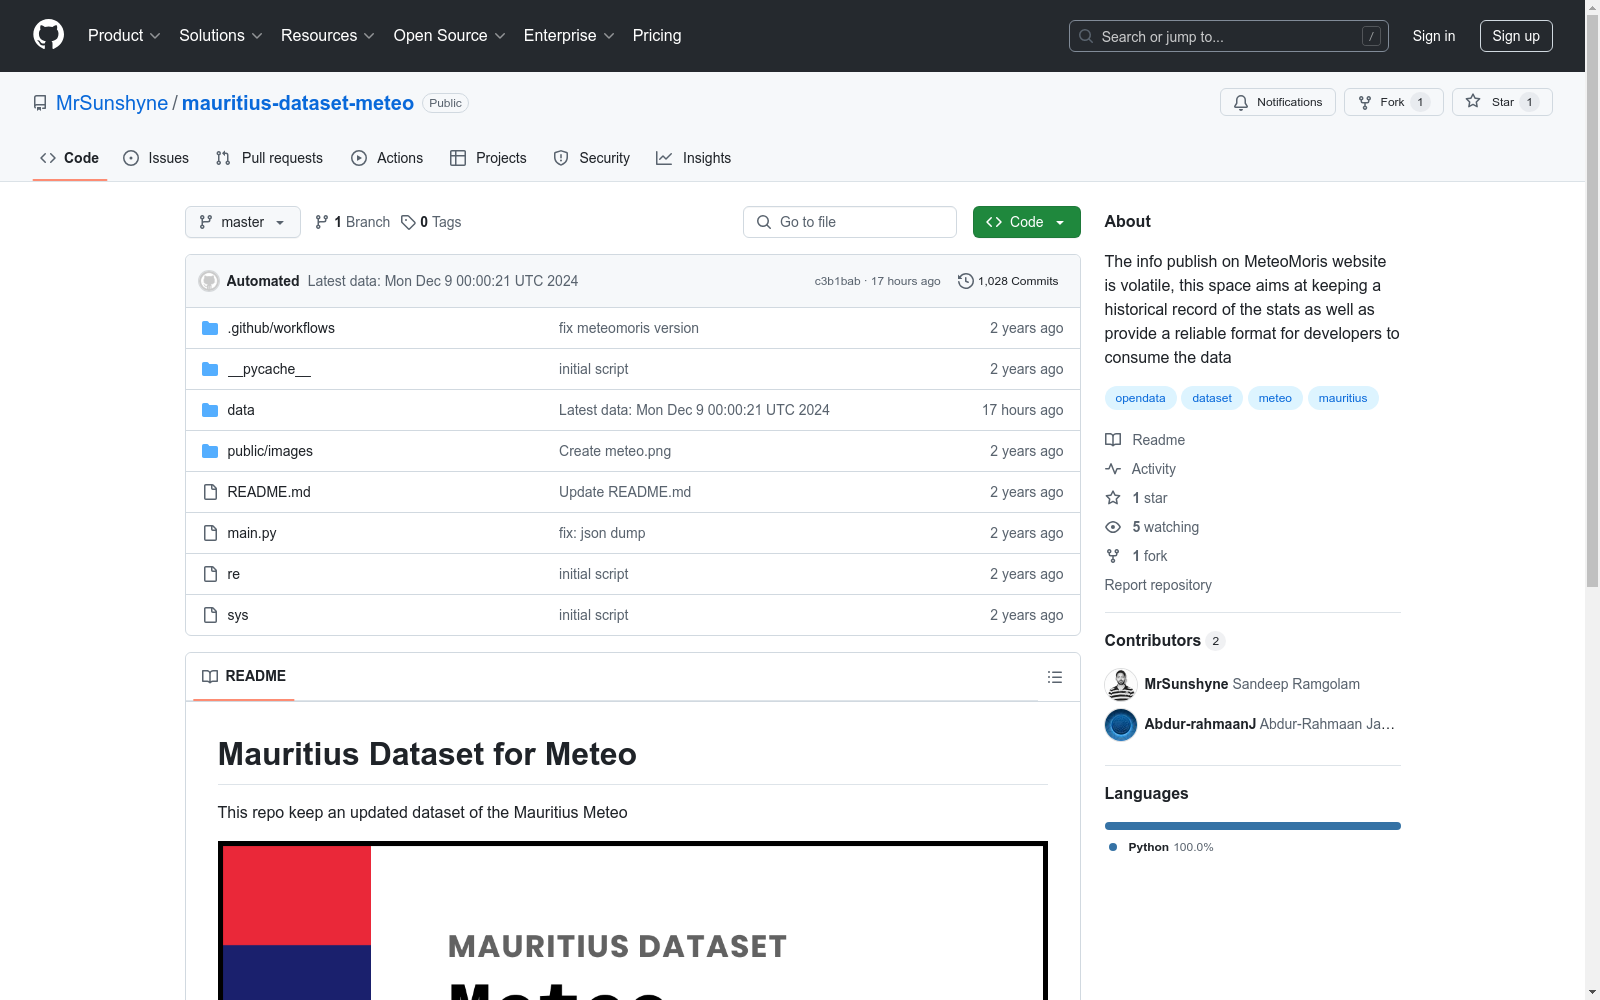Expand the Solutions menu
The width and height of the screenshot is (1600, 1000).
(x=221, y=36)
